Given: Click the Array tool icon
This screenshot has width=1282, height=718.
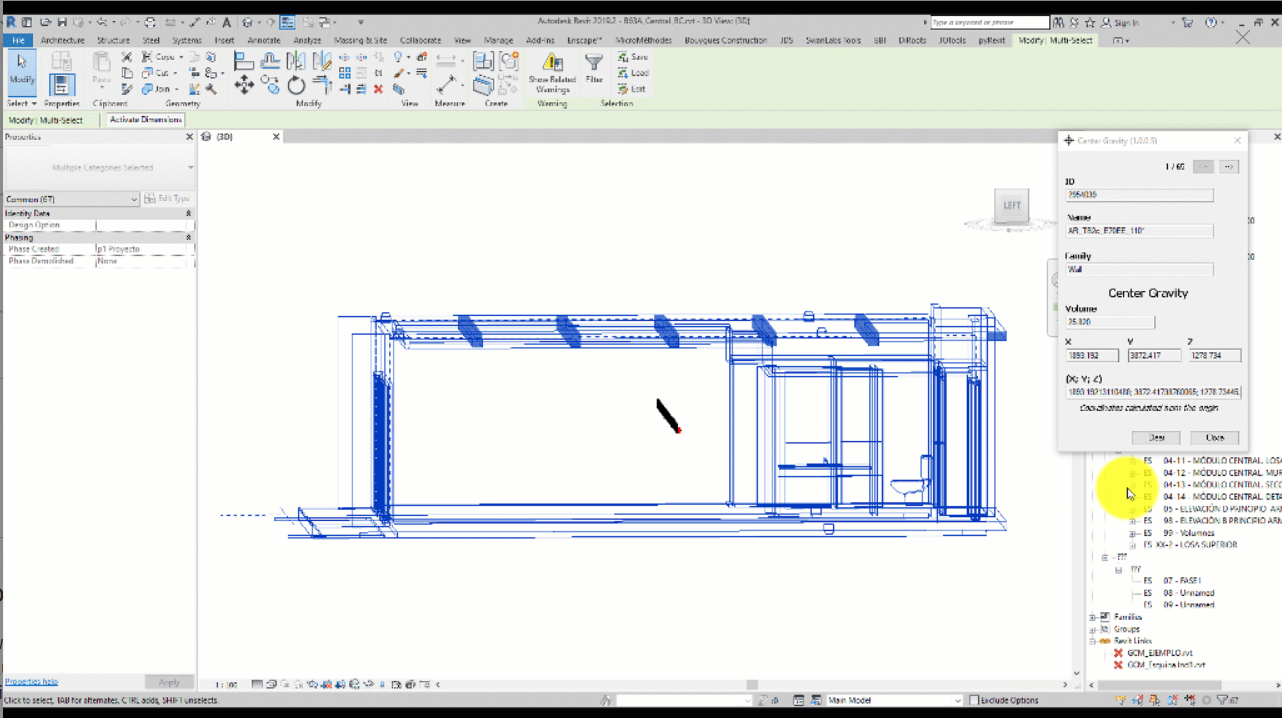Looking at the screenshot, I should 345,73.
